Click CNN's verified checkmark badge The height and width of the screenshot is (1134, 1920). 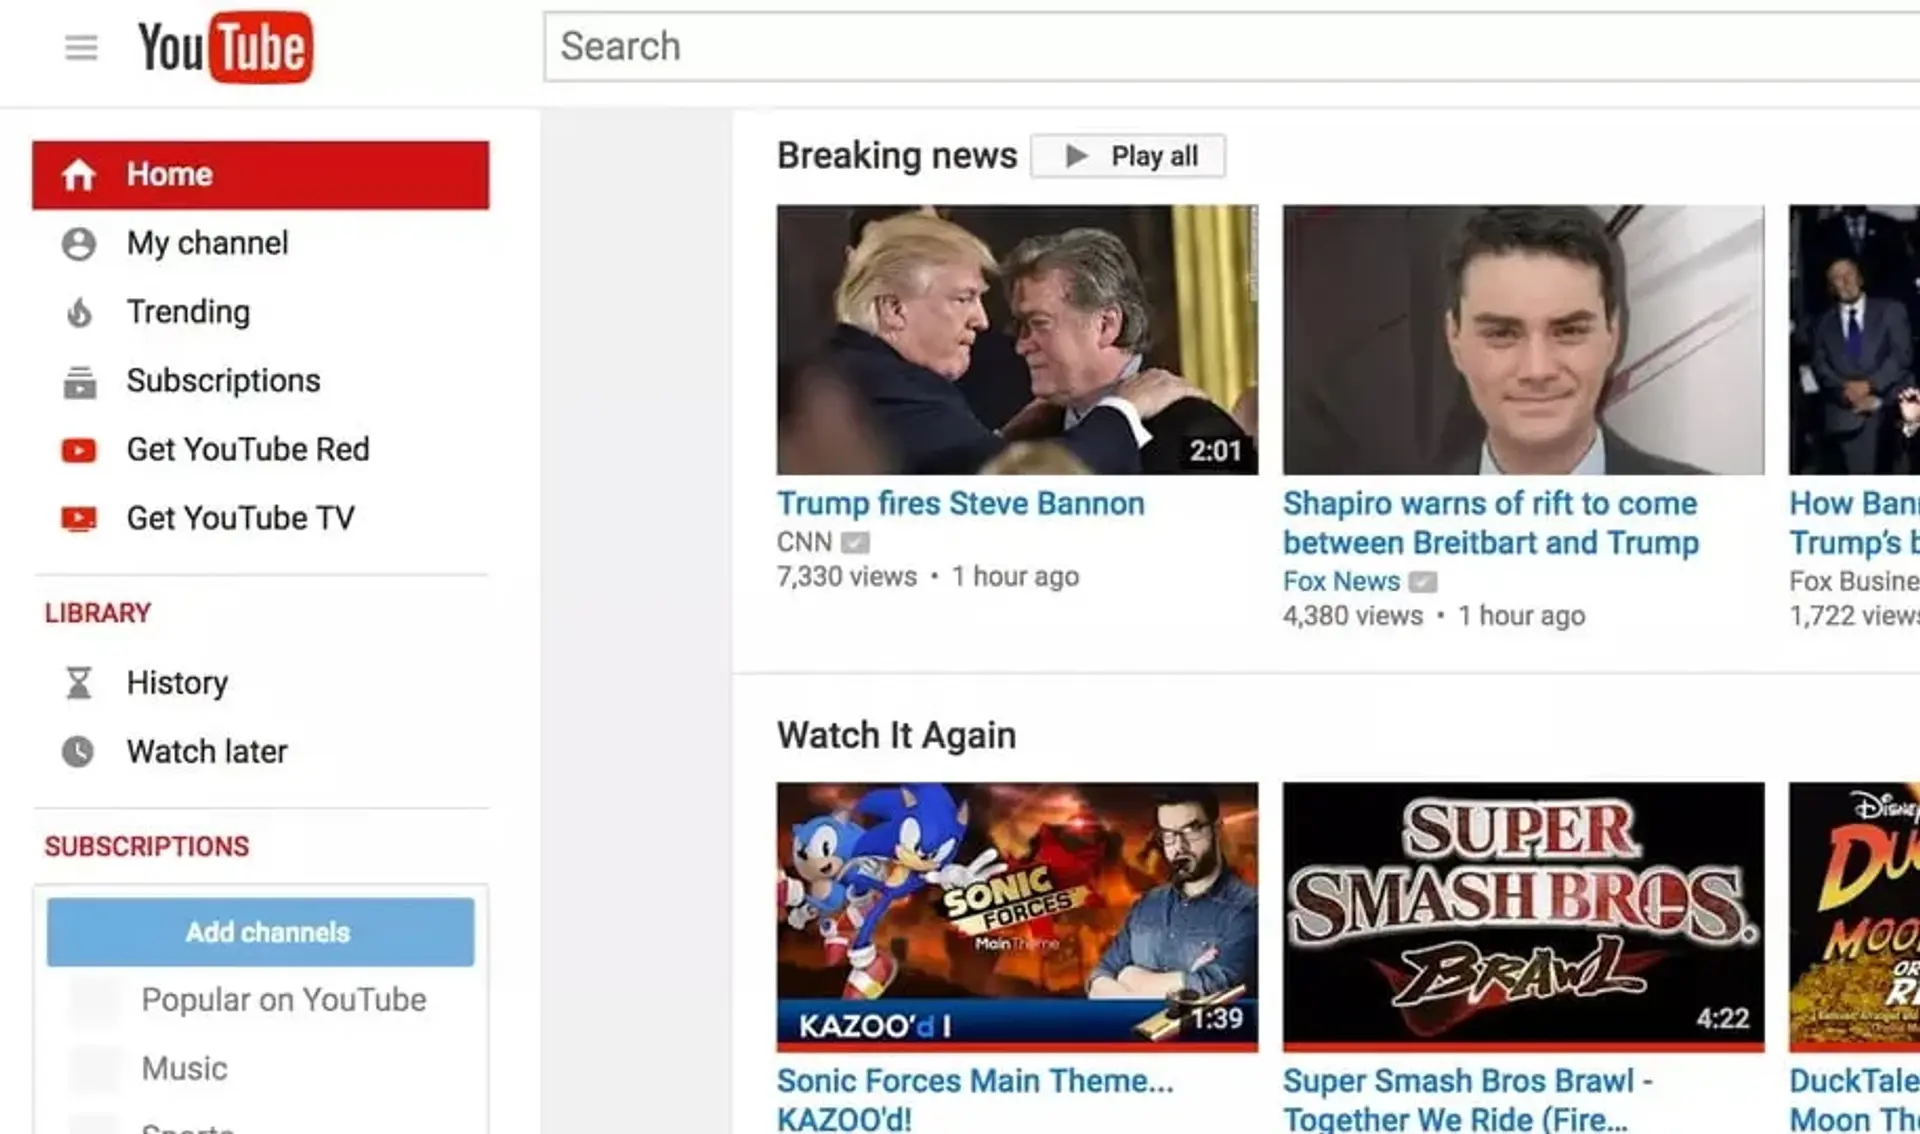(855, 543)
